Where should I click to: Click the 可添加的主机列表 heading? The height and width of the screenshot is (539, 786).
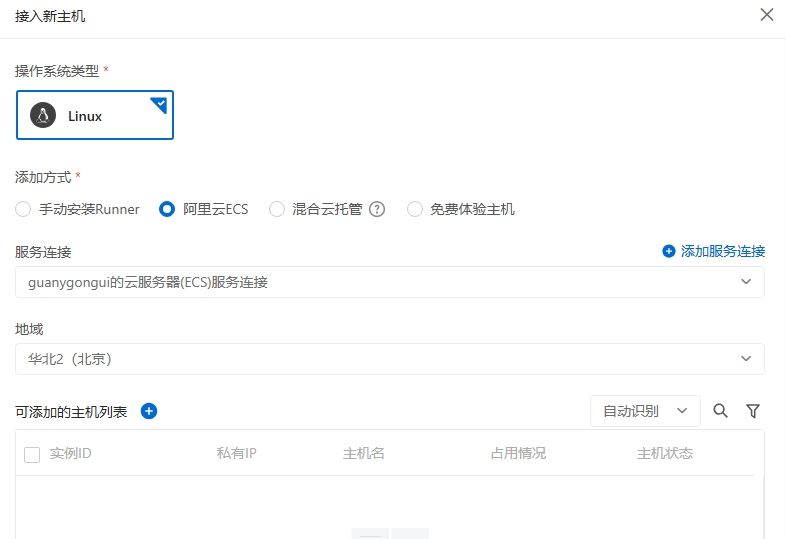click(x=71, y=412)
